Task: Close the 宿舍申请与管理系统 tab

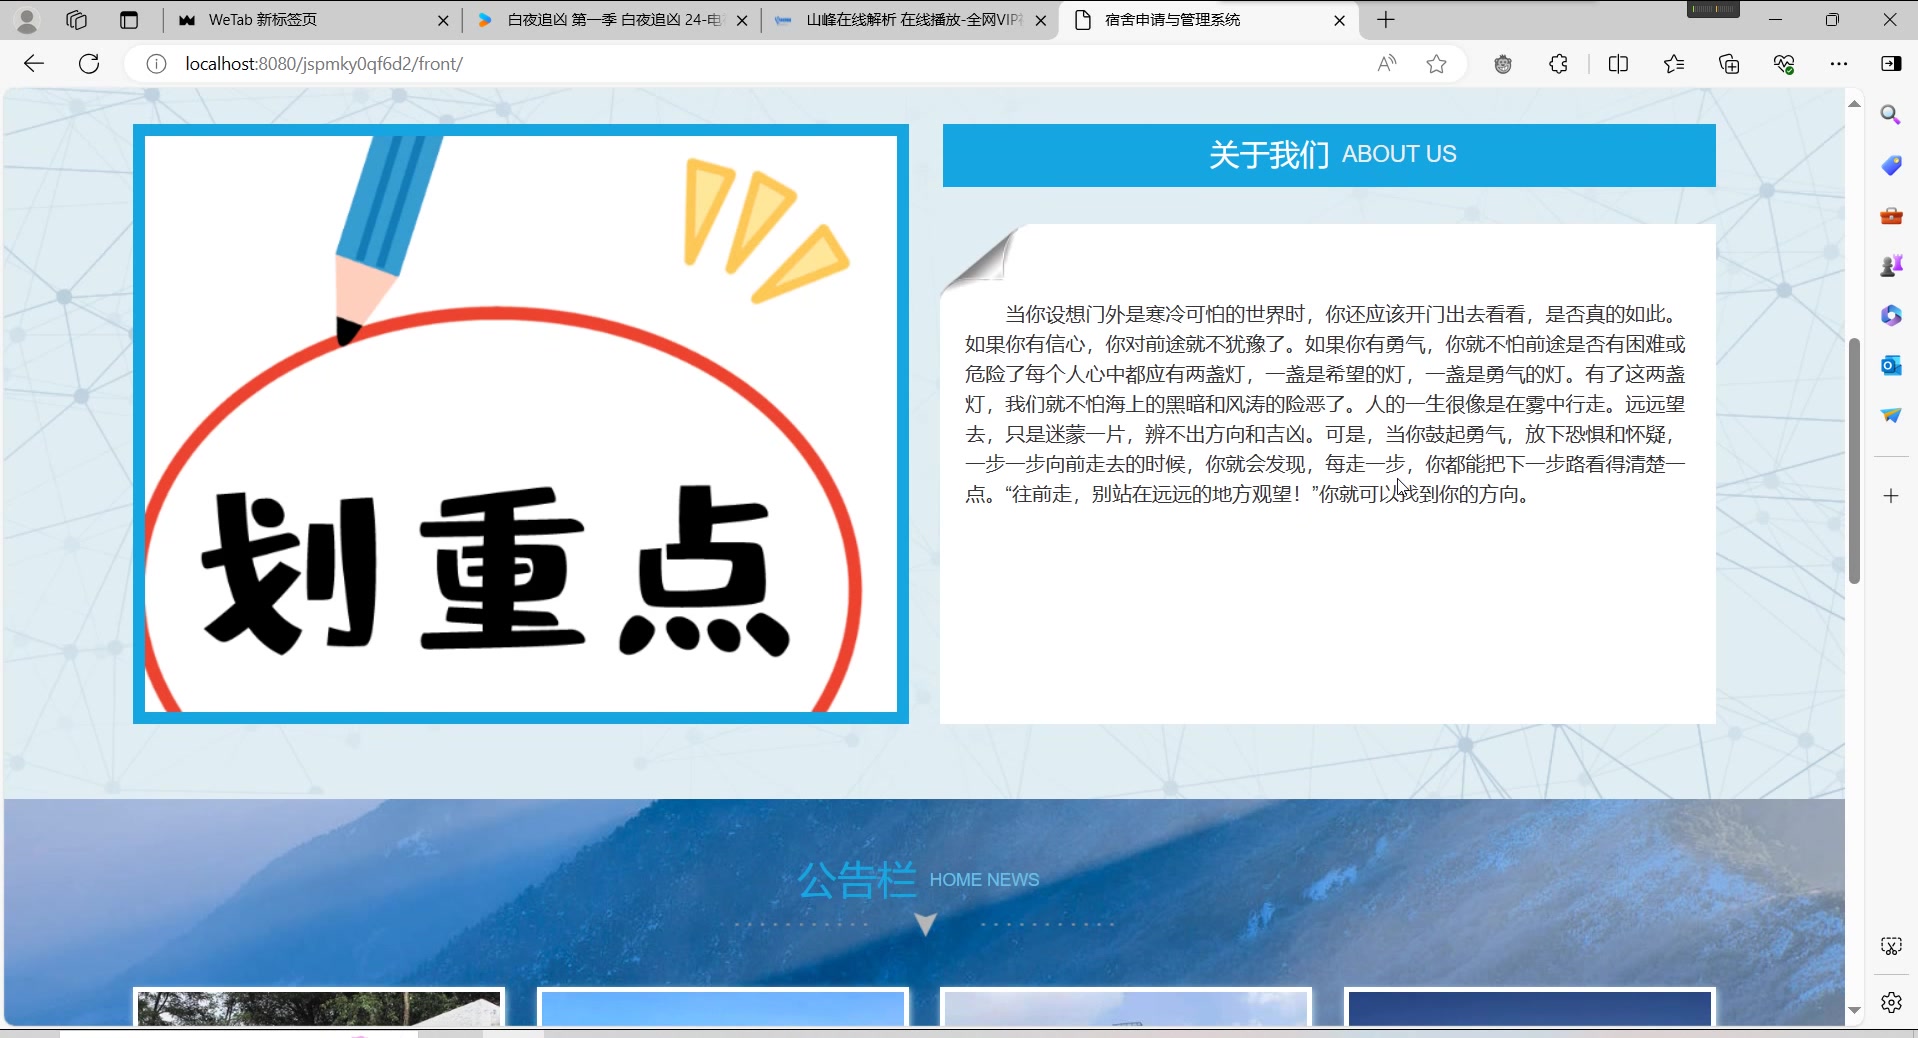Action: pos(1340,20)
